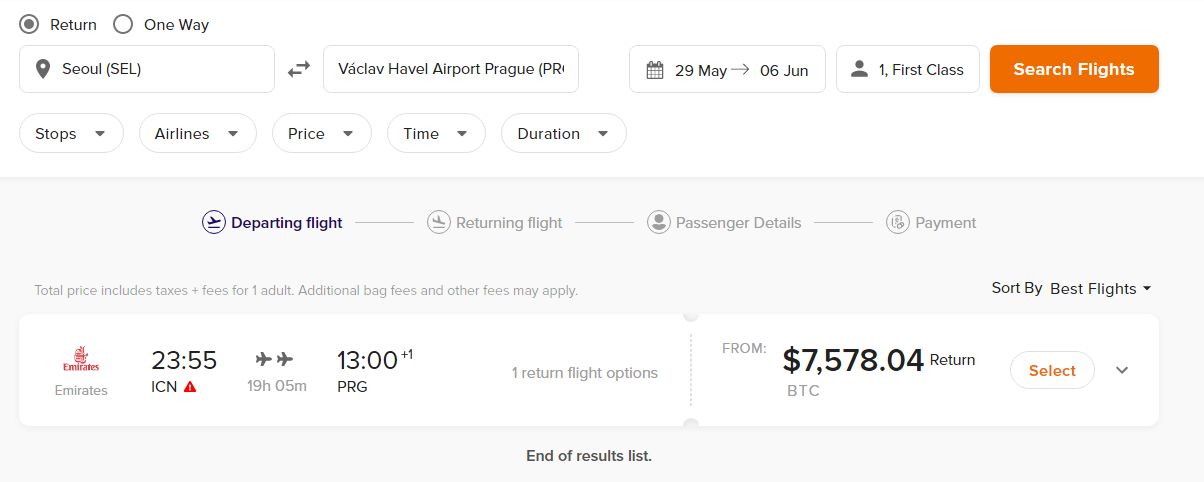Image resolution: width=1204 pixels, height=482 pixels.
Task: Expand the Emirates flight details chevron
Action: 1122,370
